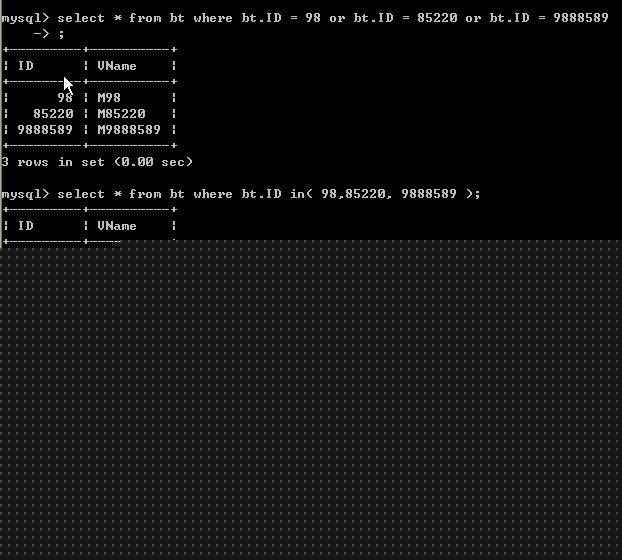Click the 'in( 98,85220, 9888589 );' clause
This screenshot has width=622, height=560.
[x=385, y=194]
